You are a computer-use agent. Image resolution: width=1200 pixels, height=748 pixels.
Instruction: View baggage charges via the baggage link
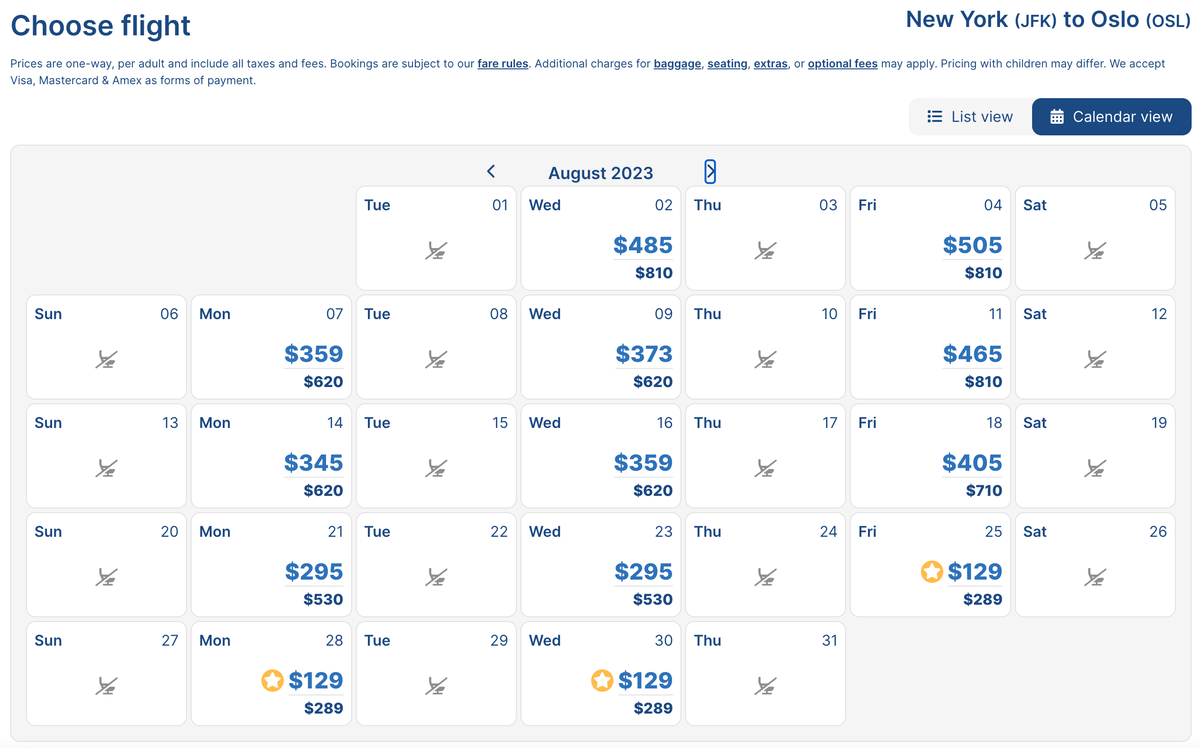point(677,63)
